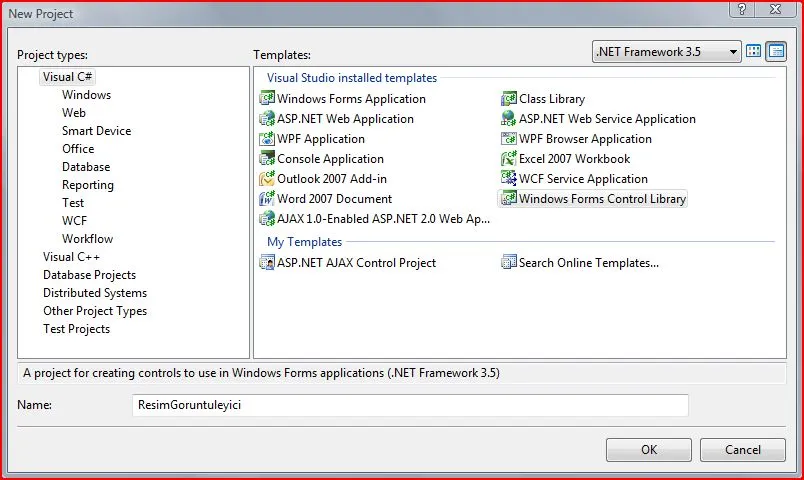Viewport: 804px width, 480px height.
Task: Select Reporting project type
Action: [88, 185]
